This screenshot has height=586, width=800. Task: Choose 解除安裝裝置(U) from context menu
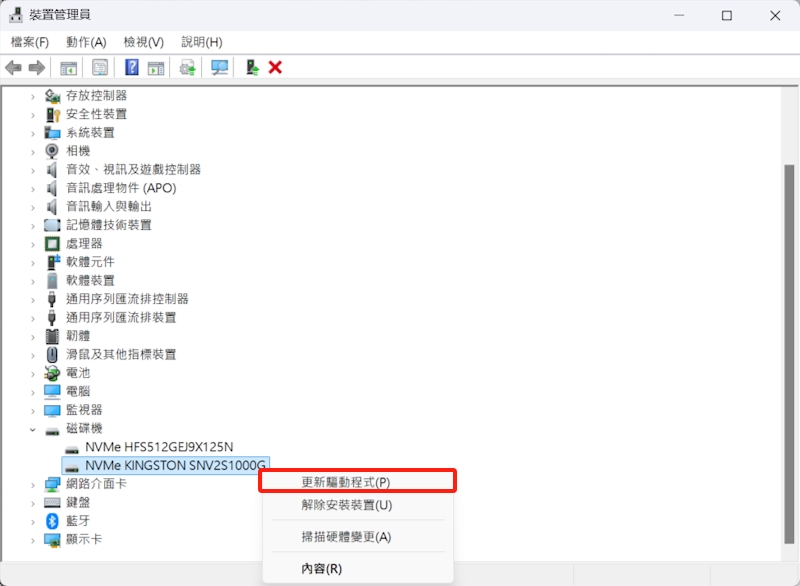click(x=357, y=505)
